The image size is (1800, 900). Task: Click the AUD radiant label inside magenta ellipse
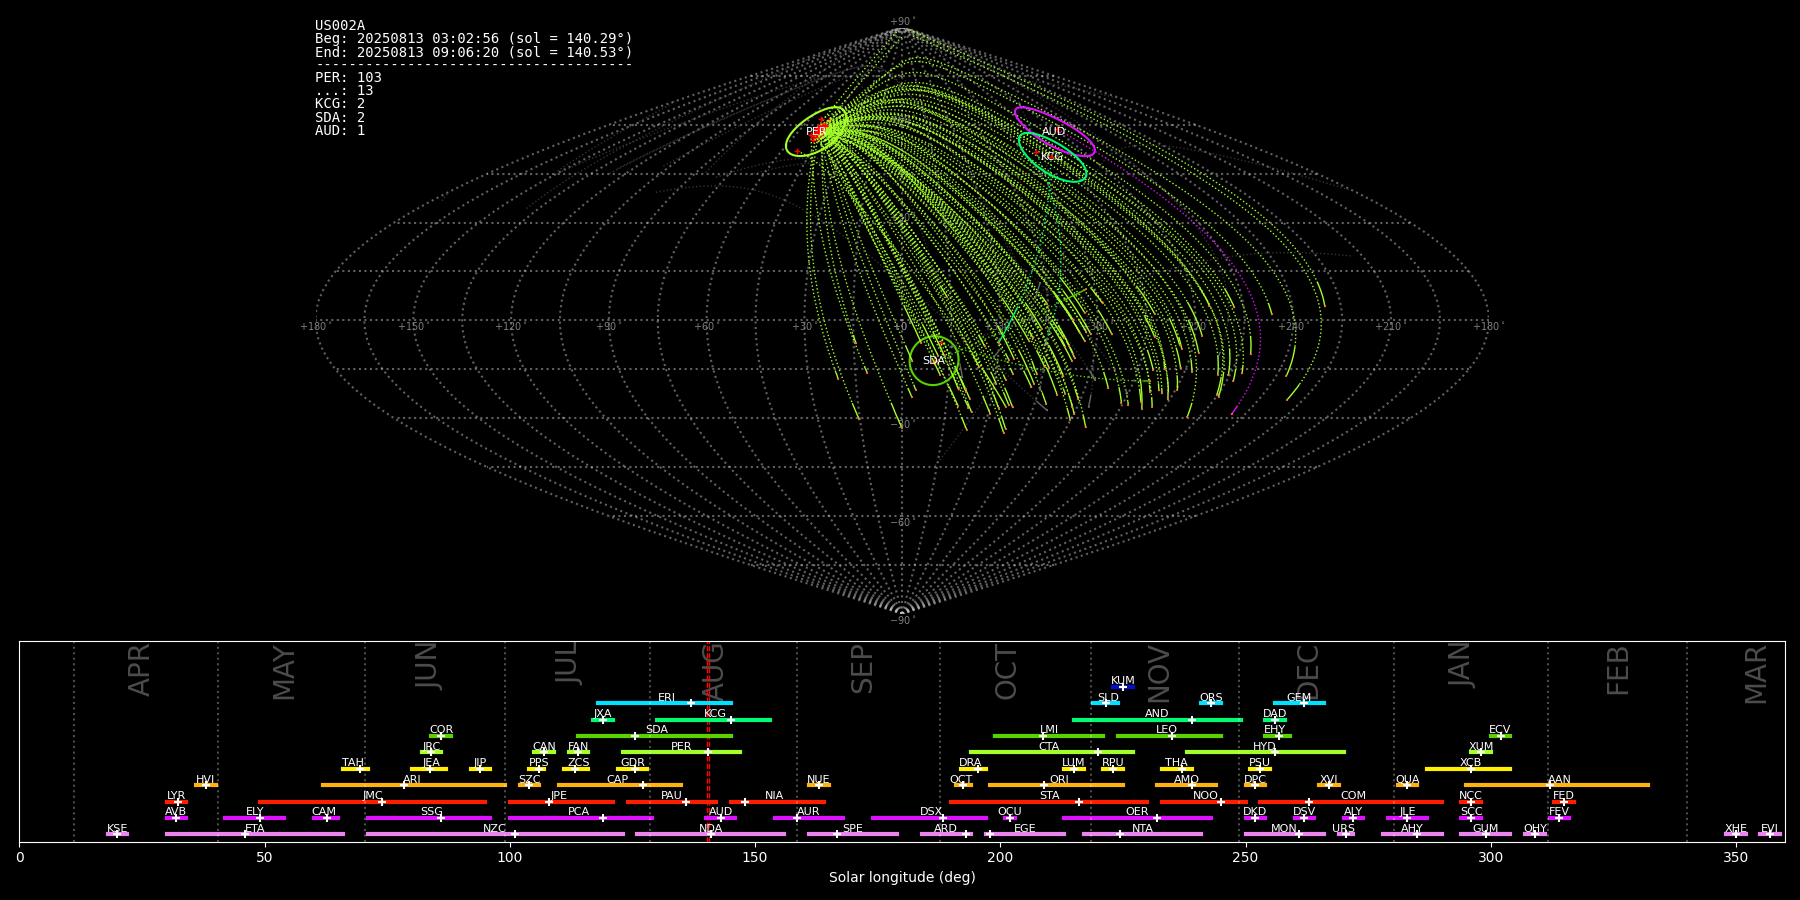(x=1053, y=132)
